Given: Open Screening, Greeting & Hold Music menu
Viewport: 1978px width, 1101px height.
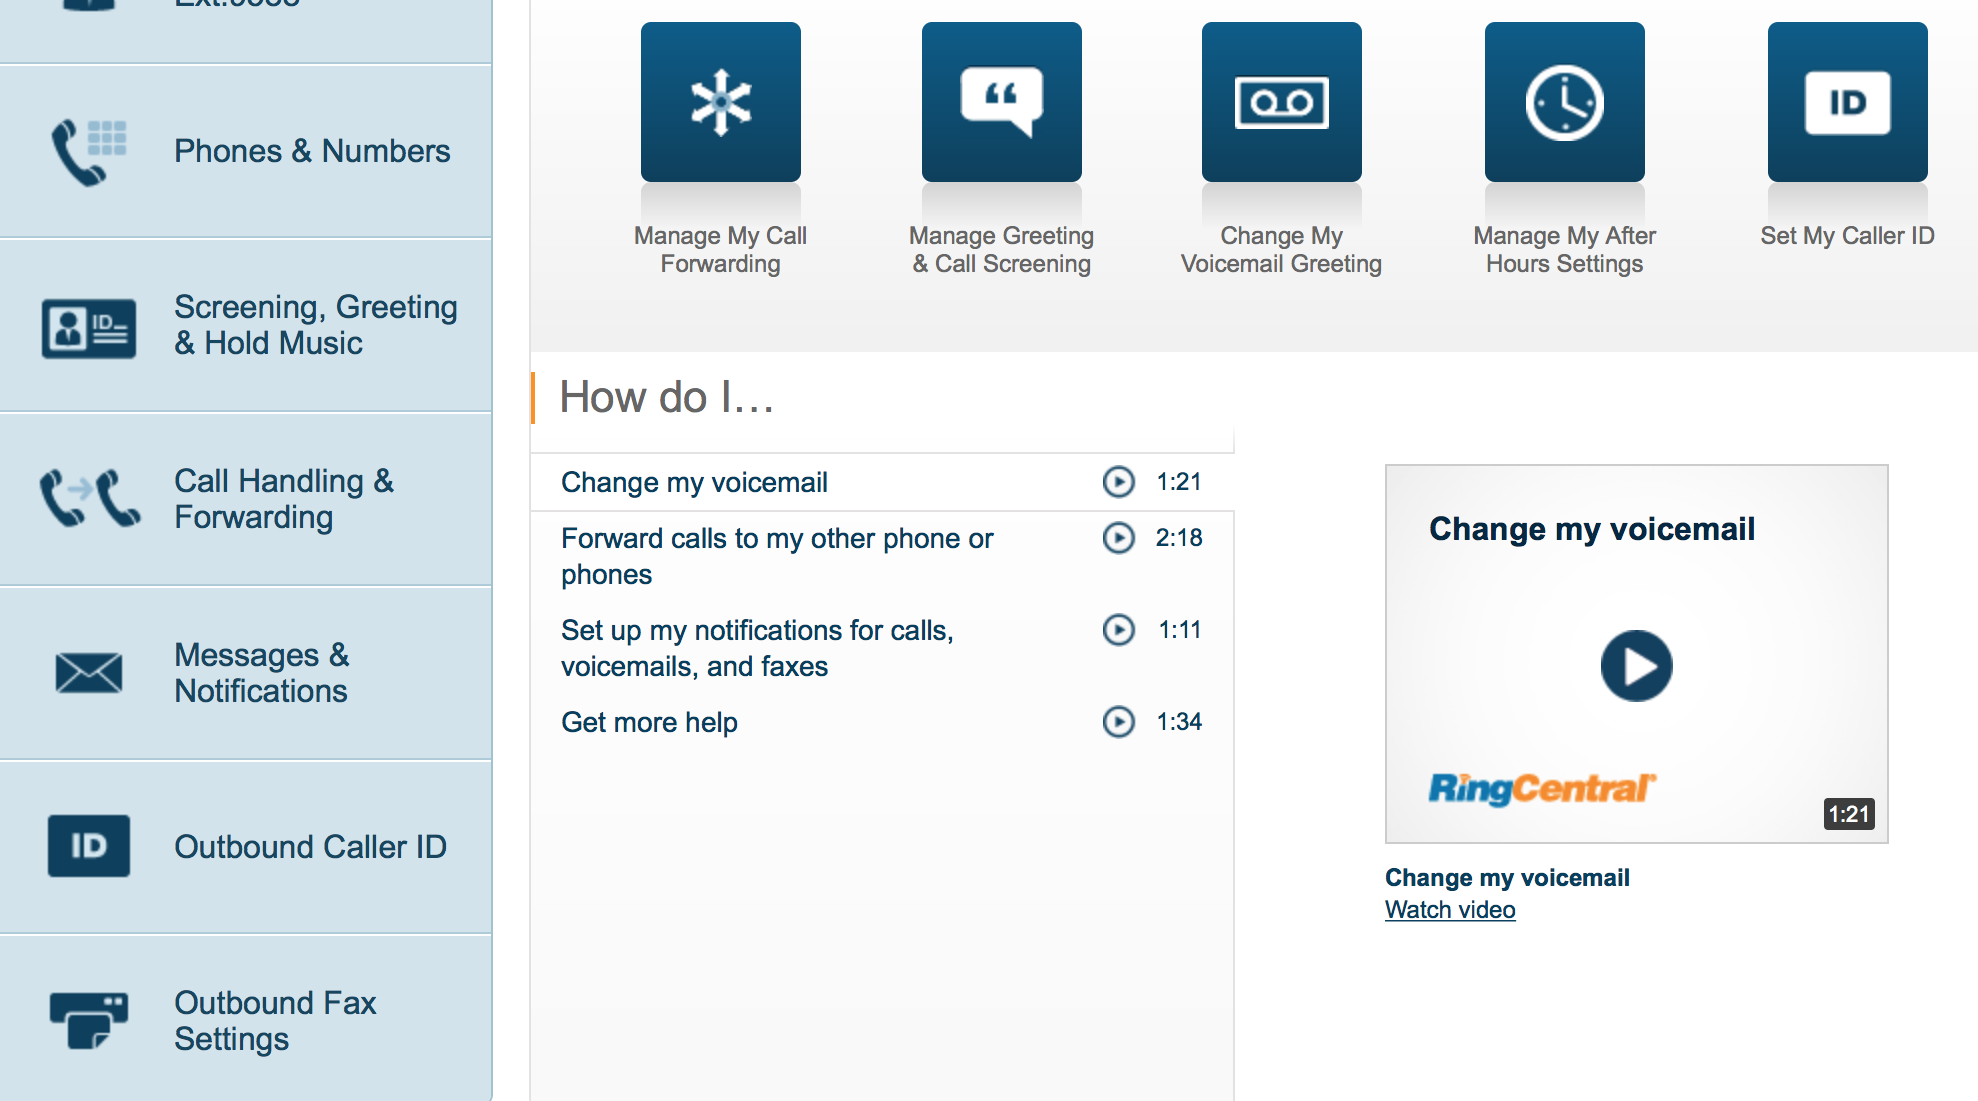Looking at the screenshot, I should tap(315, 325).
